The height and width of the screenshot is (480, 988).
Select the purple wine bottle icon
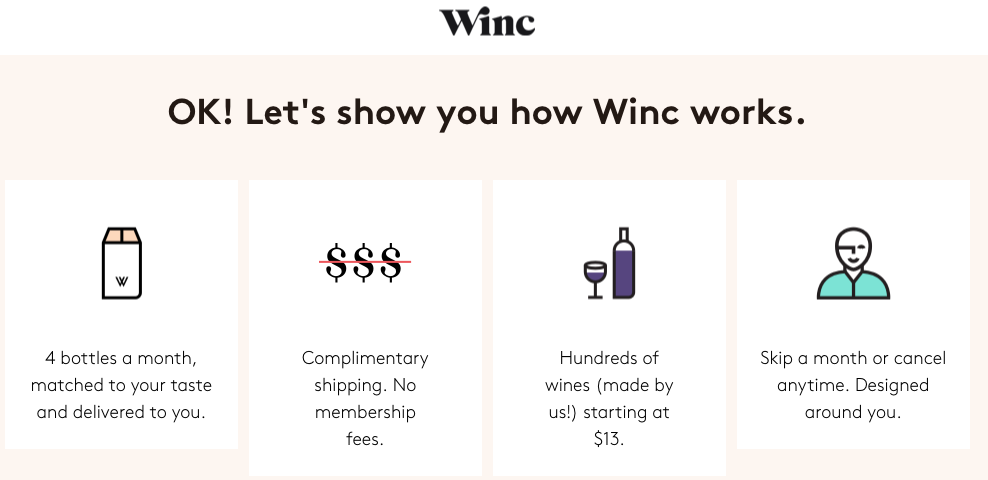click(623, 263)
